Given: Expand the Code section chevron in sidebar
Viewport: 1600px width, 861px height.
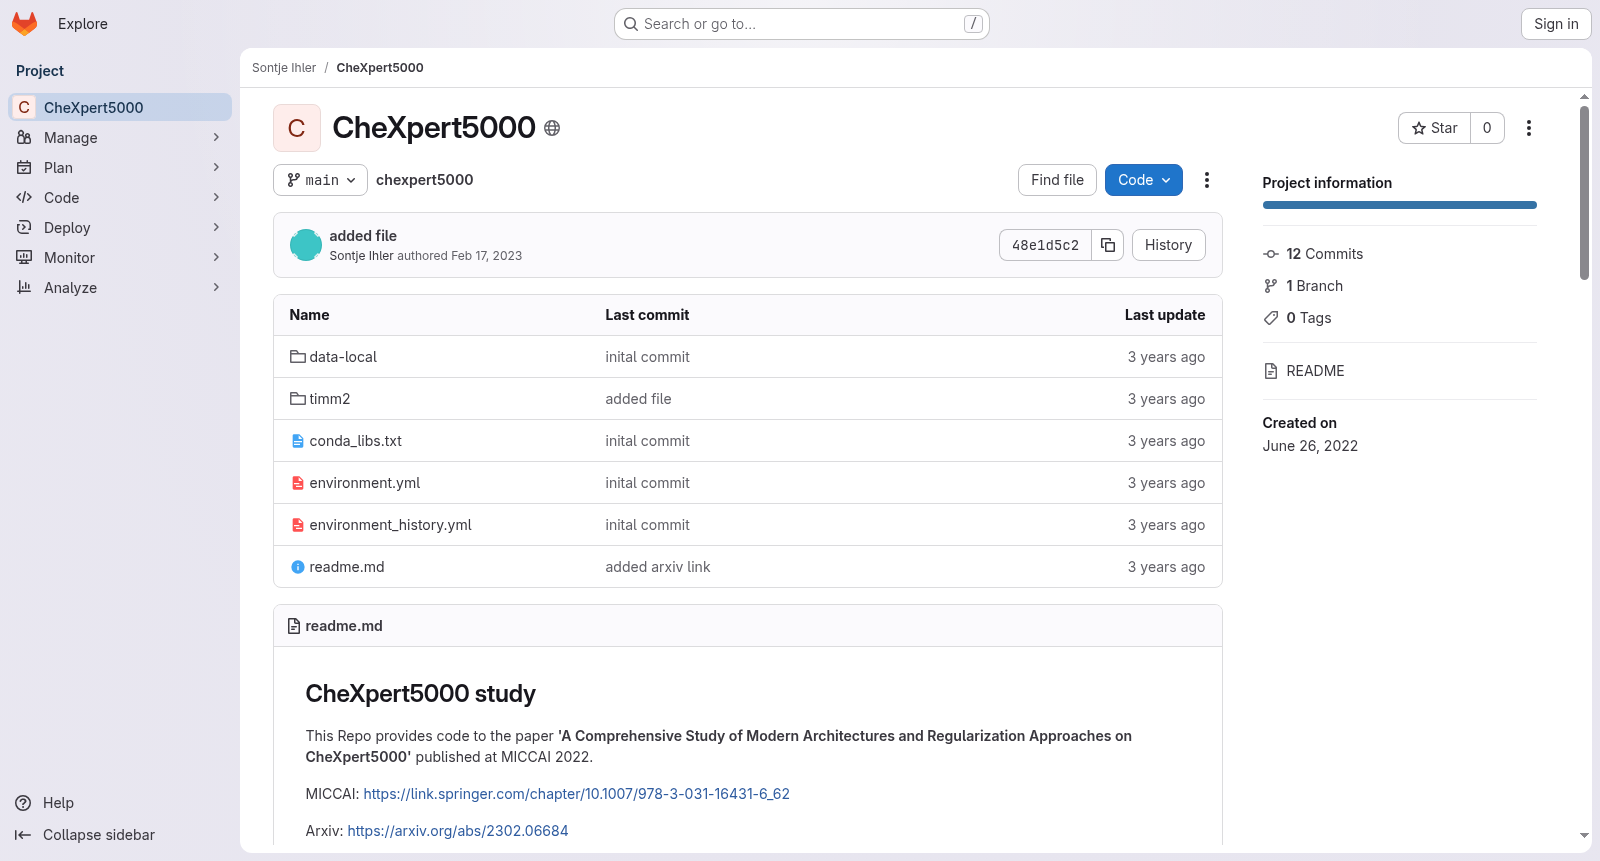Looking at the screenshot, I should coord(216,198).
